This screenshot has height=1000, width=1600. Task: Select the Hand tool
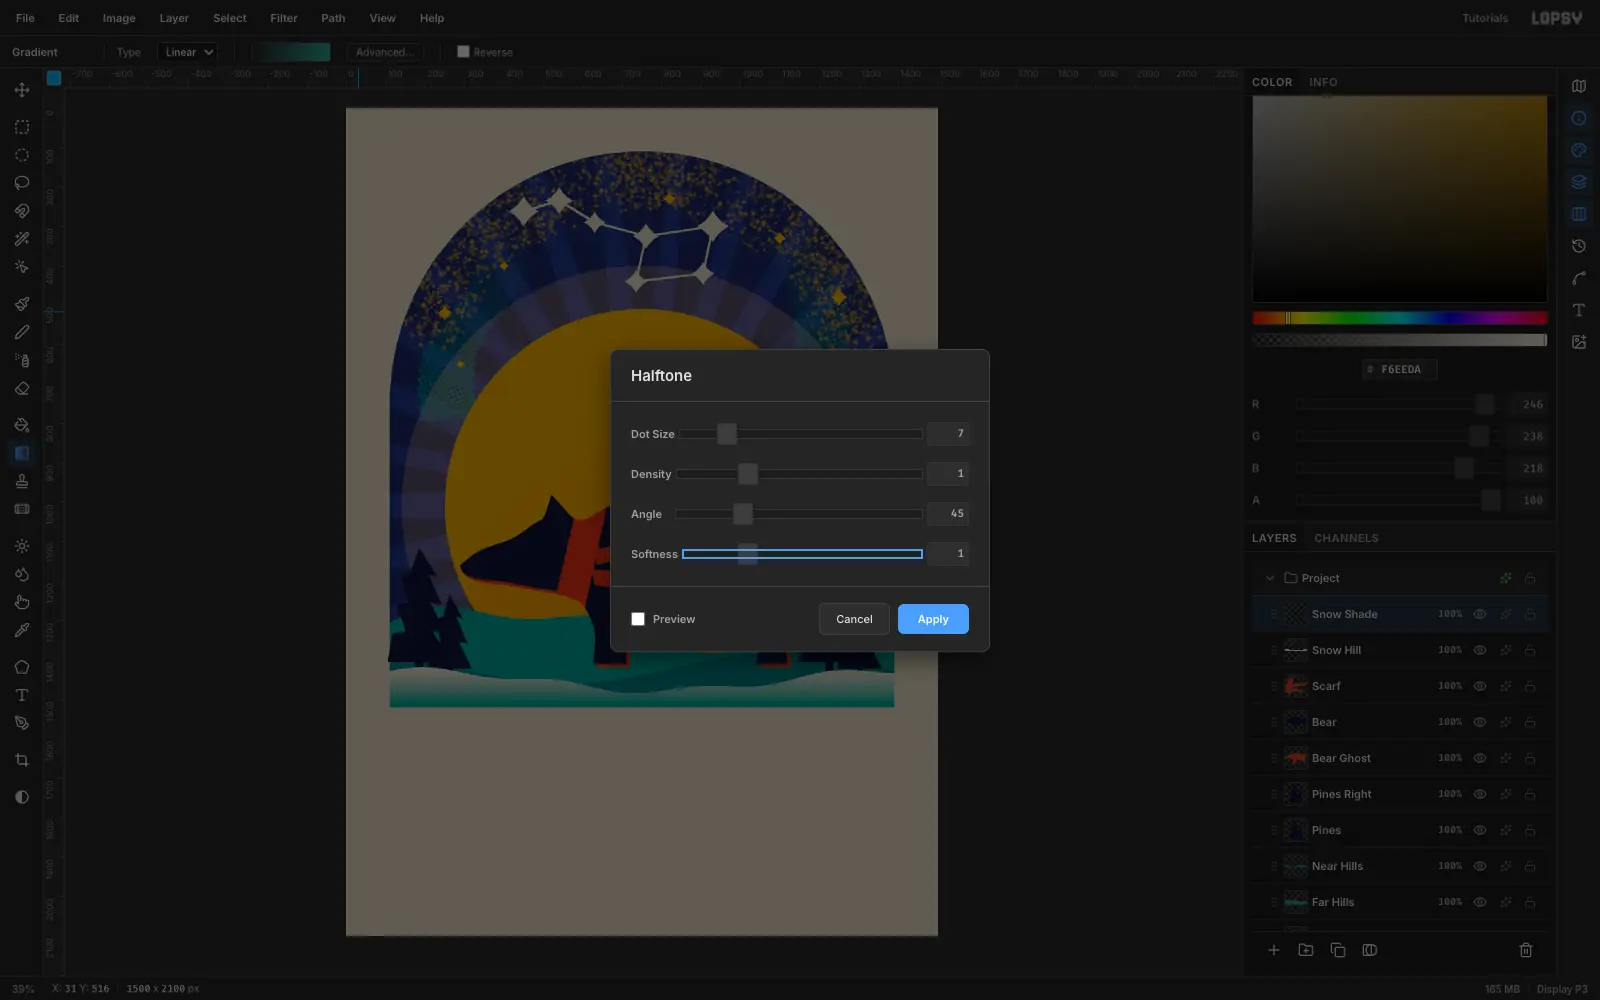click(x=22, y=602)
